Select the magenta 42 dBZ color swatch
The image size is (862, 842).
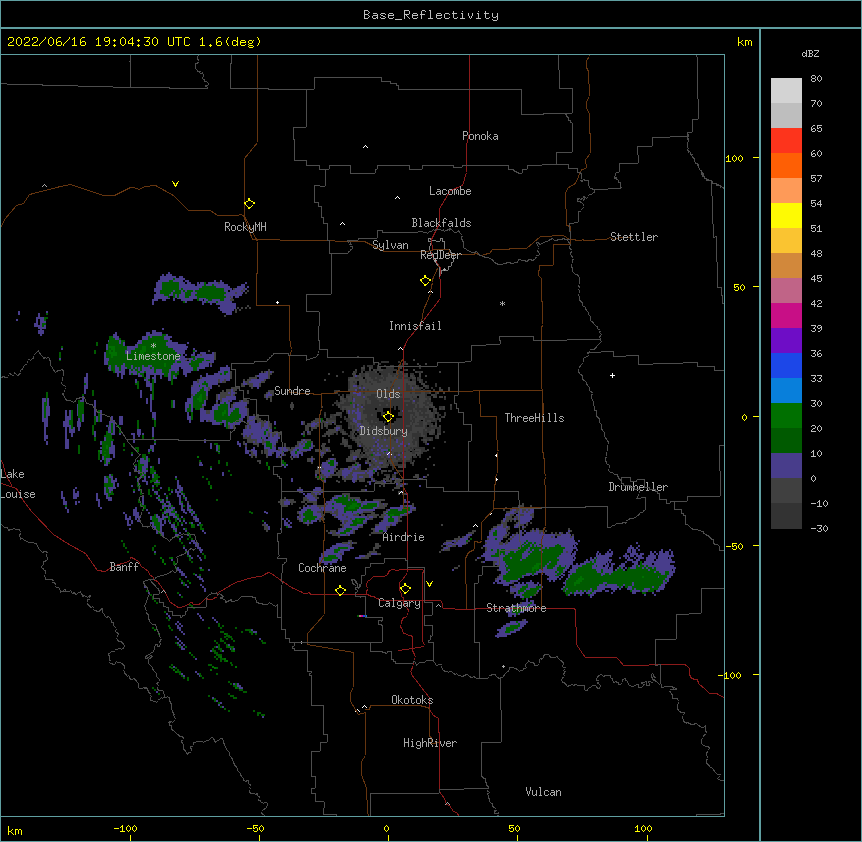786,315
